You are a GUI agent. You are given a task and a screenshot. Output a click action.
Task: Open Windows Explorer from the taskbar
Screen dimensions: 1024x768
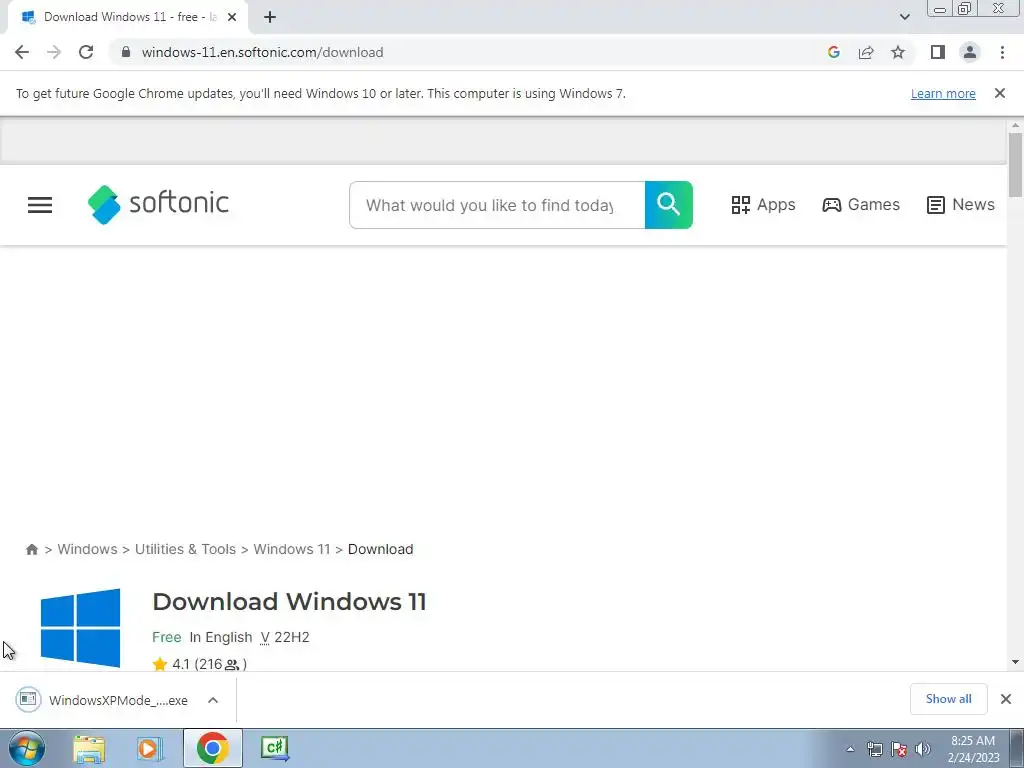pyautogui.click(x=89, y=748)
